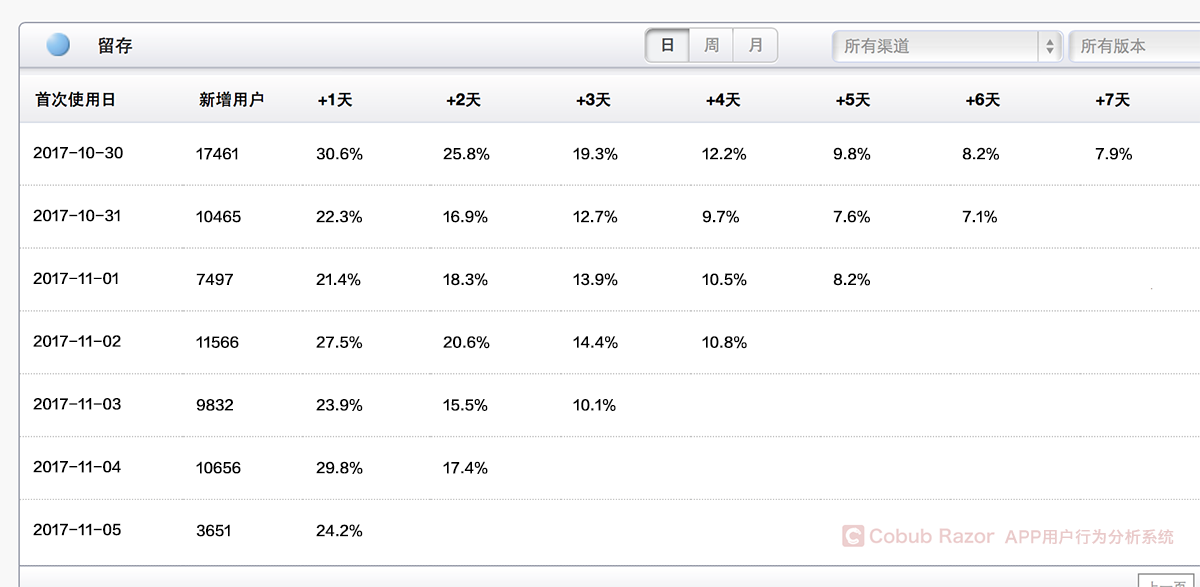
Task: Click the 留存 panel title
Action: (x=115, y=46)
